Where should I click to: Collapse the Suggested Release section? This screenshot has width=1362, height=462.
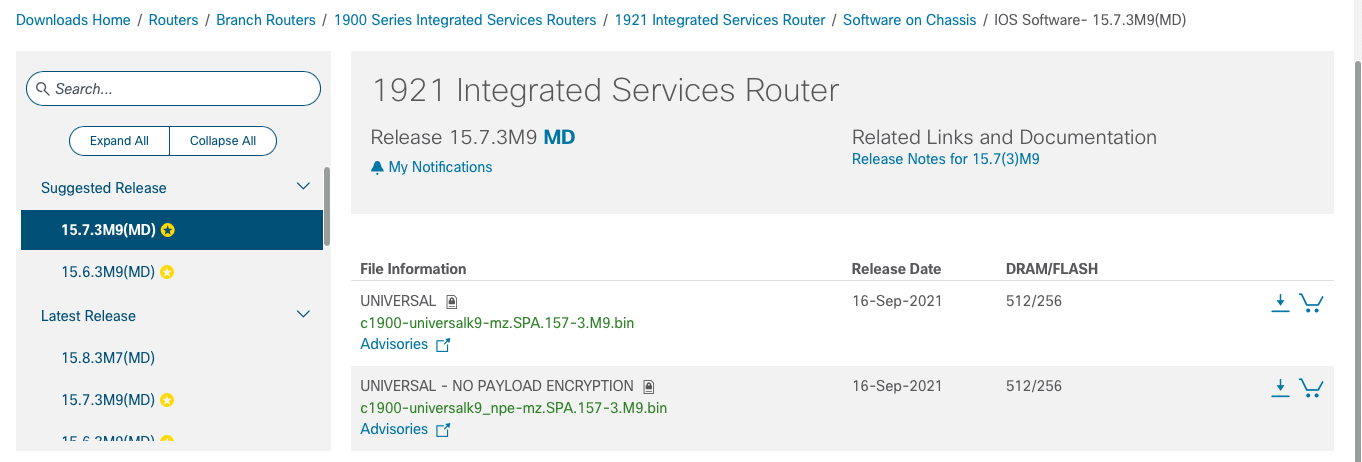pos(304,187)
